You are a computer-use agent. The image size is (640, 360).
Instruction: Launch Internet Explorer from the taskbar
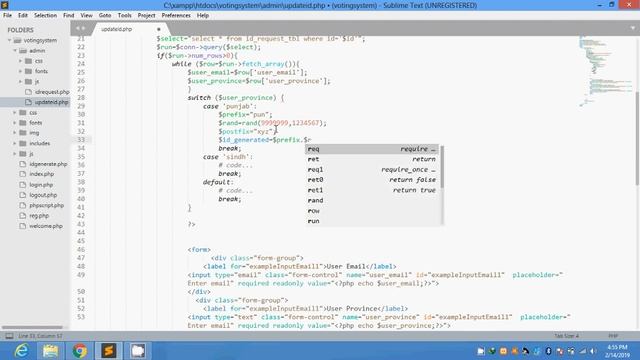tap(21, 351)
